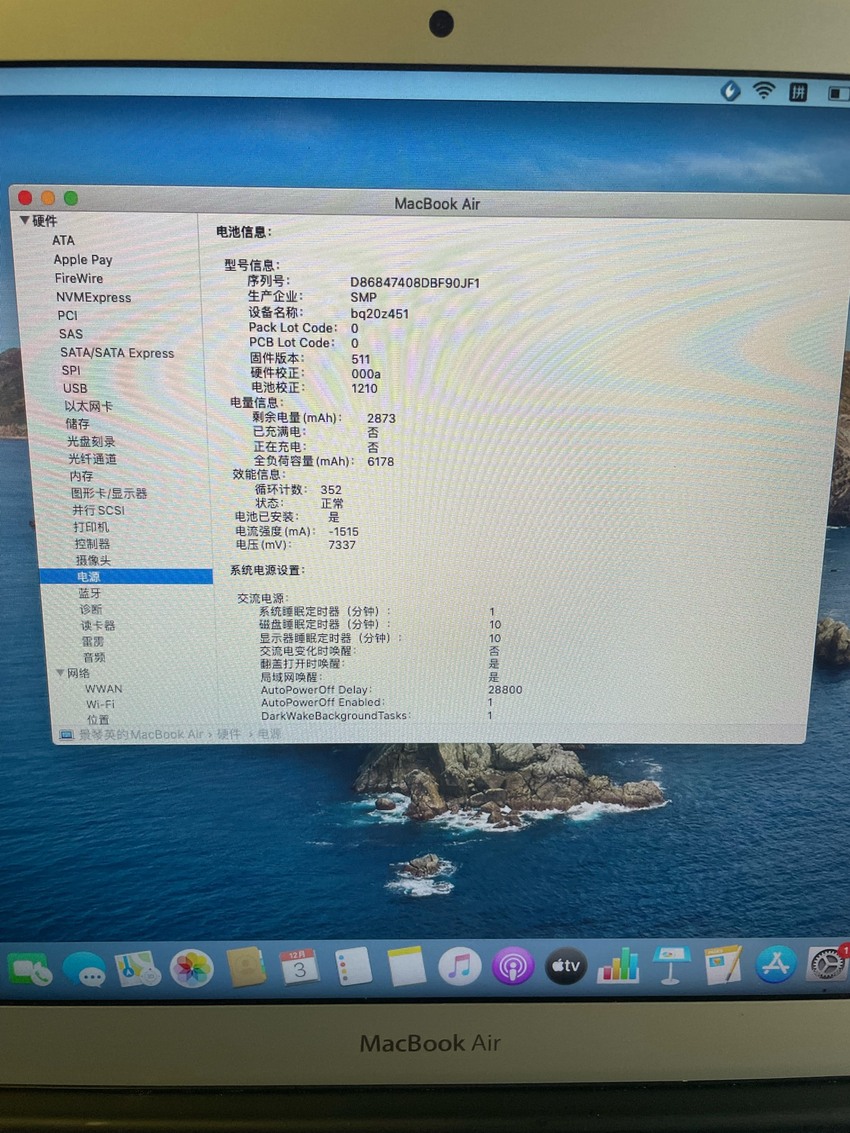850x1133 pixels.
Task: Collapse the 网络 network tree section
Action: pyautogui.click(x=61, y=673)
